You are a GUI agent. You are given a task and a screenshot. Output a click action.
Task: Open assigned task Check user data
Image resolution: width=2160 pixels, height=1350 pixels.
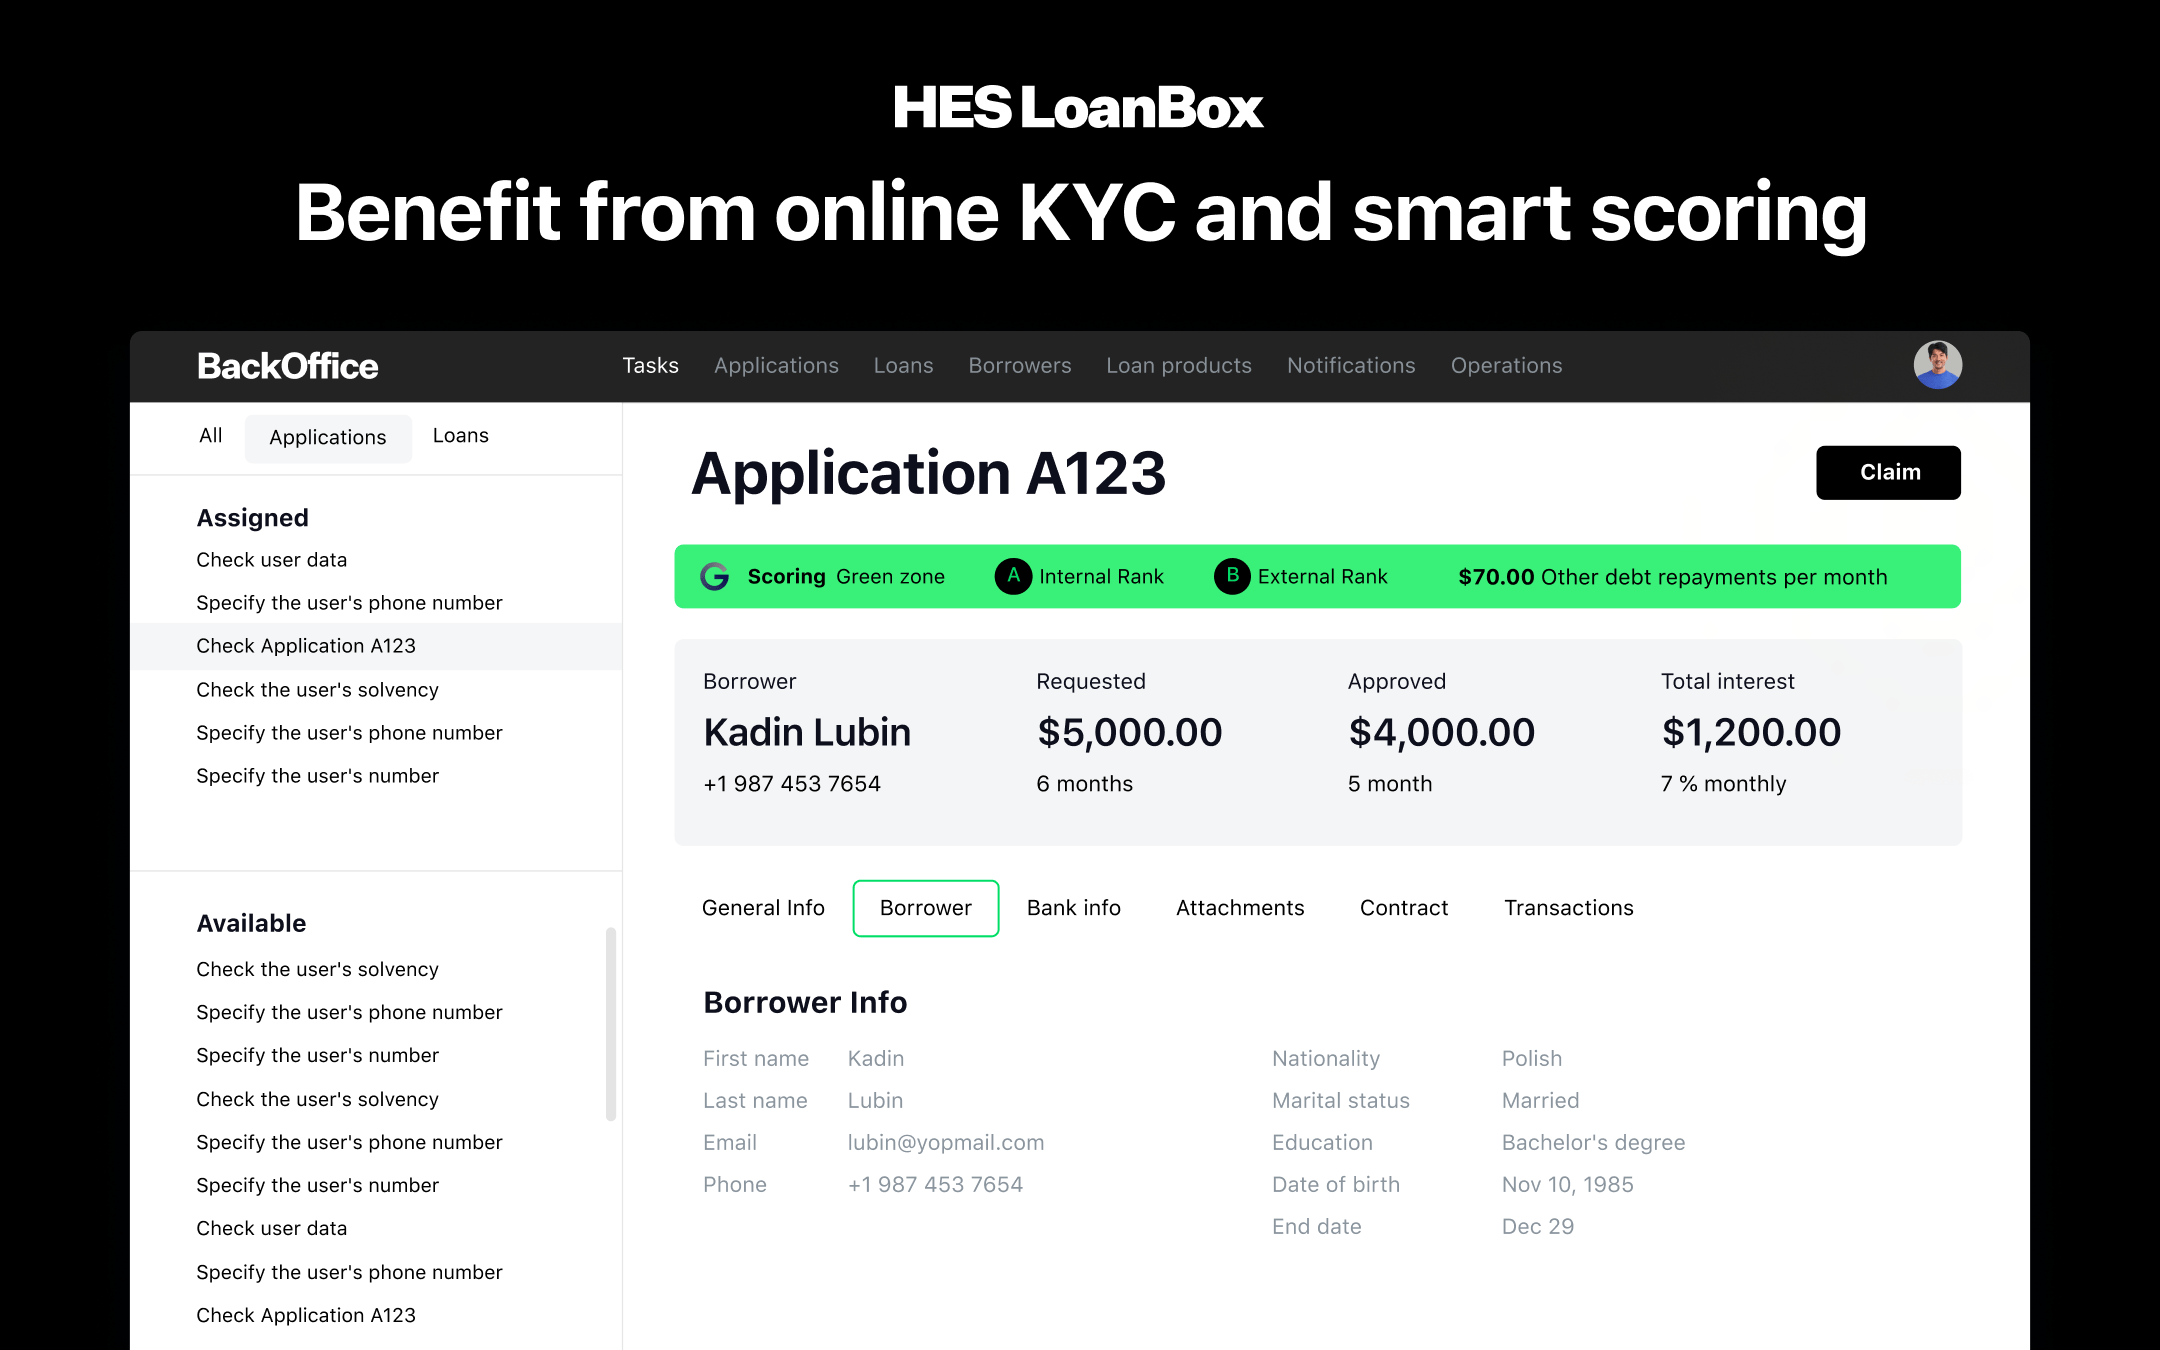(x=271, y=560)
